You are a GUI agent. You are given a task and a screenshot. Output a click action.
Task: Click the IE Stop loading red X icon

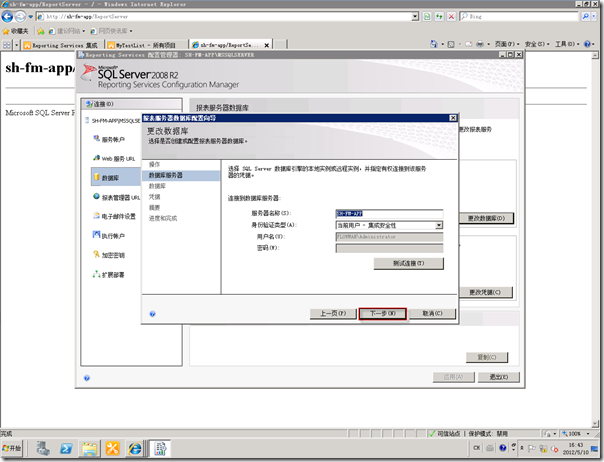451,16
